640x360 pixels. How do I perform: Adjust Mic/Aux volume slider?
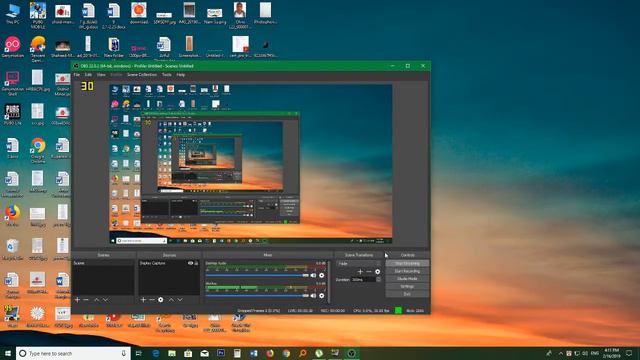click(257, 296)
